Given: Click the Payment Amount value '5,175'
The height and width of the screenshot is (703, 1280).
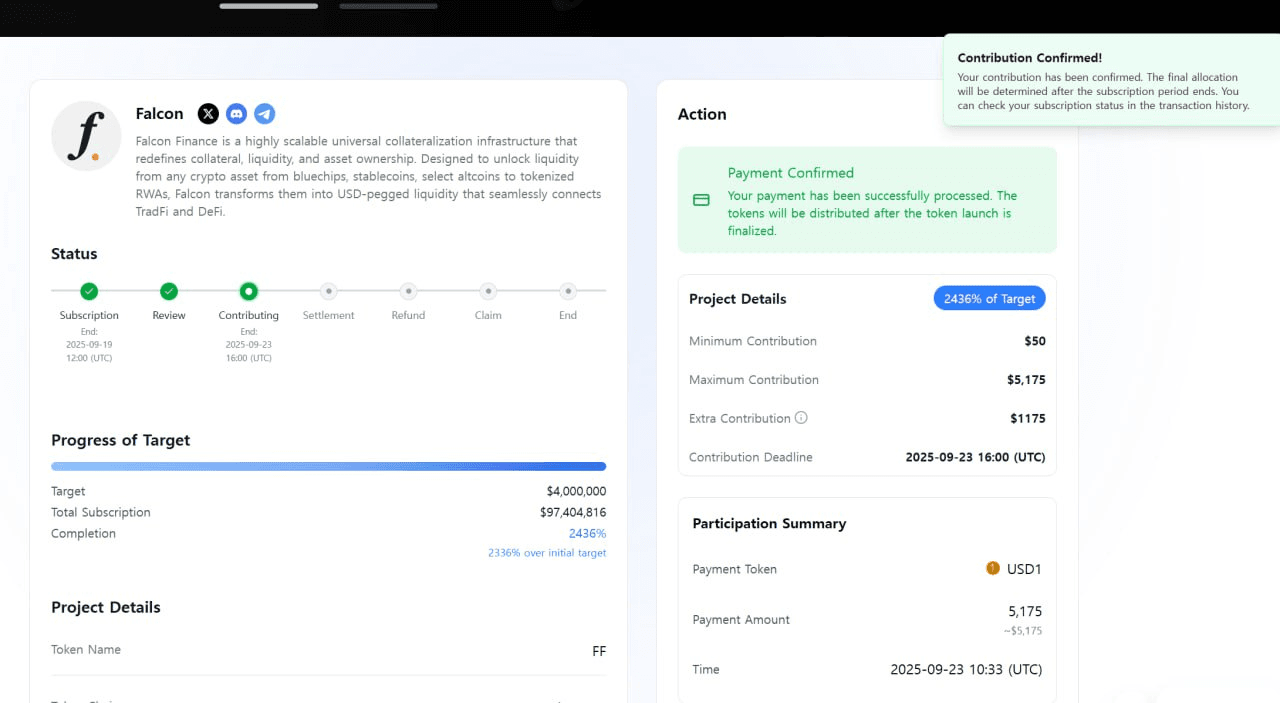Looking at the screenshot, I should tap(1025, 611).
